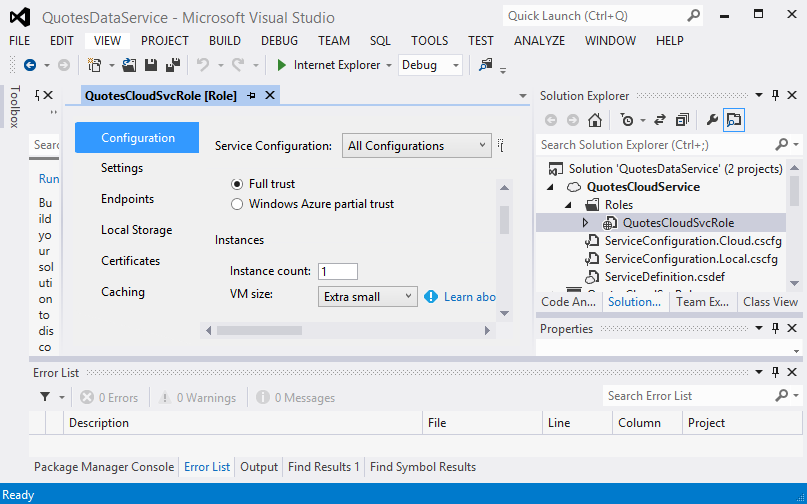Screen dimensions: 807x504
Task: Click Solution Explorer Sync with Active Document icon
Action: click(x=660, y=120)
